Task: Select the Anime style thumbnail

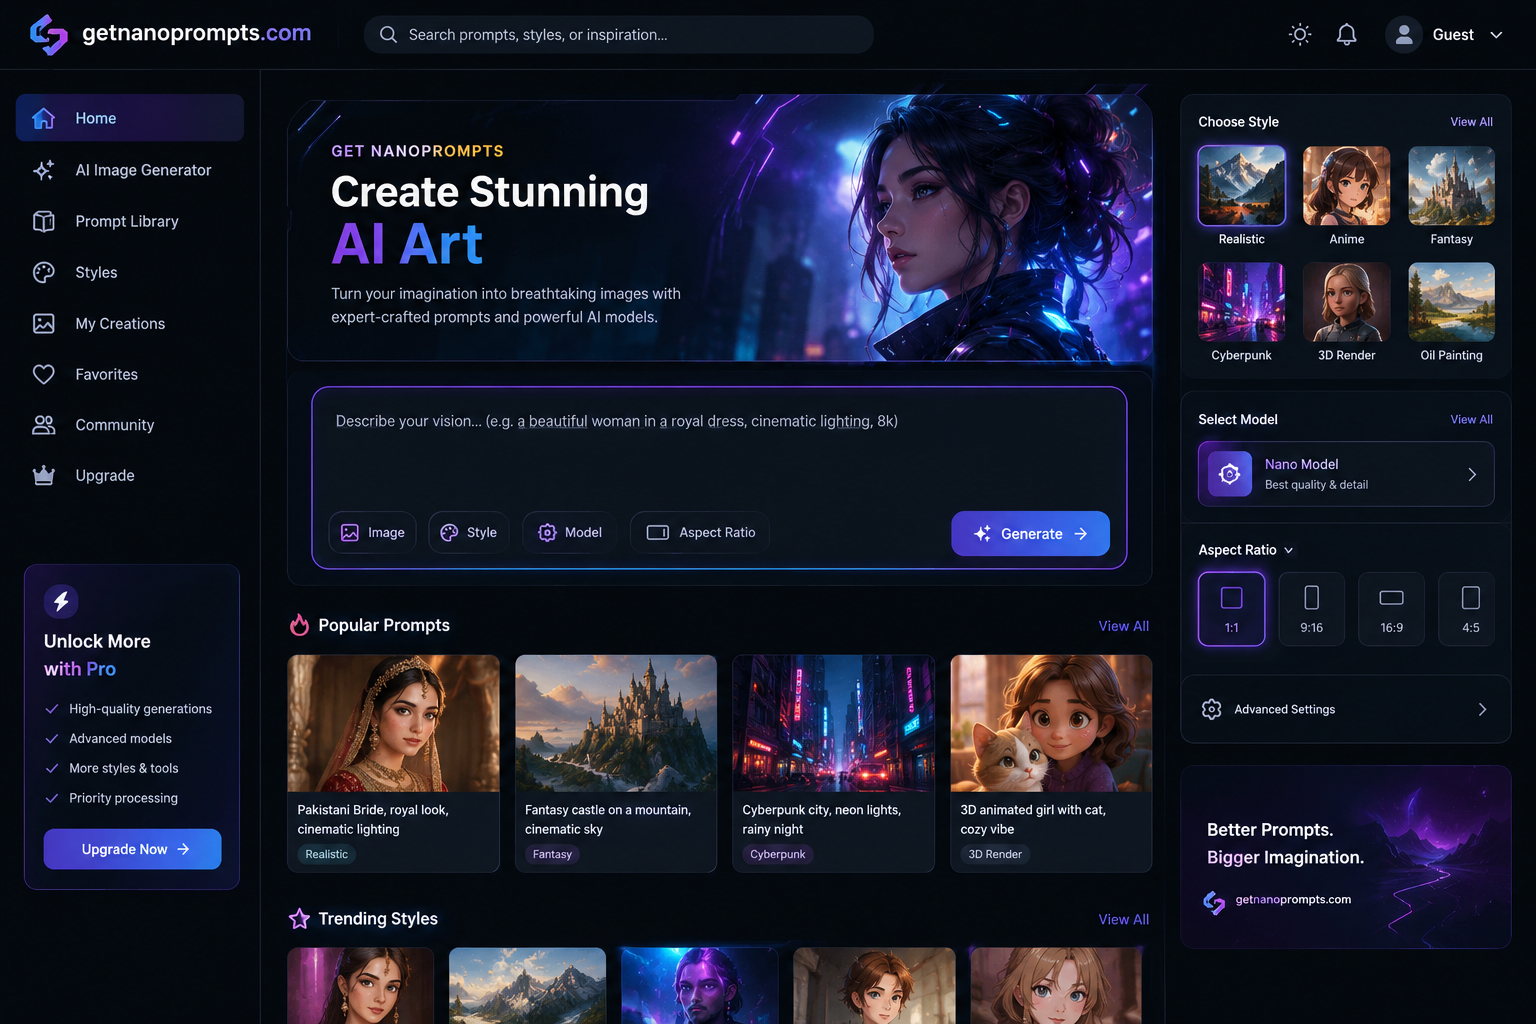Action: pos(1347,186)
